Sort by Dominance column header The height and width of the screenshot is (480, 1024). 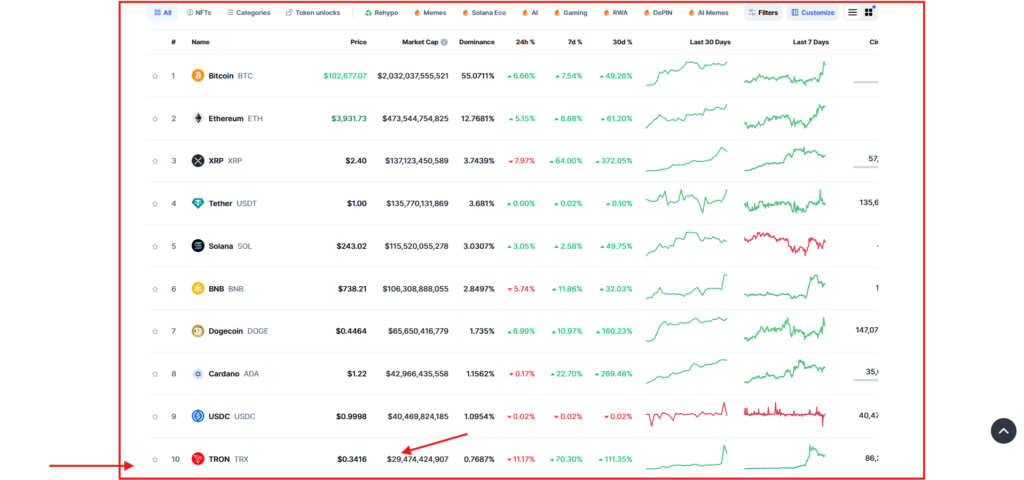point(477,42)
